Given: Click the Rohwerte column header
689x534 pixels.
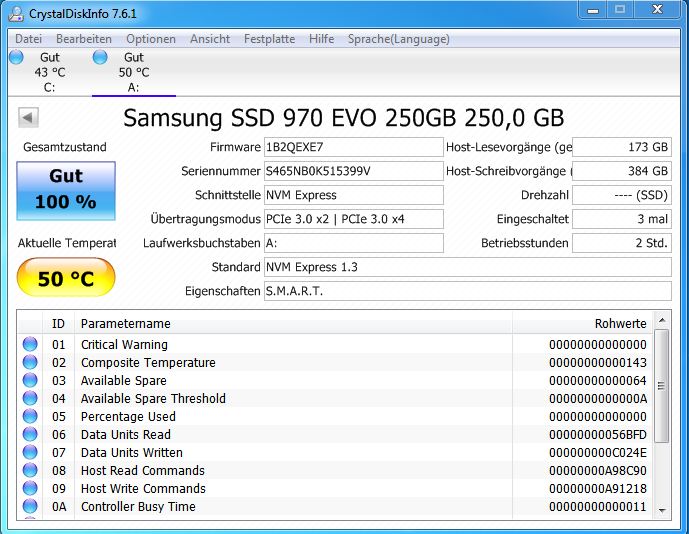Looking at the screenshot, I should tap(583, 323).
